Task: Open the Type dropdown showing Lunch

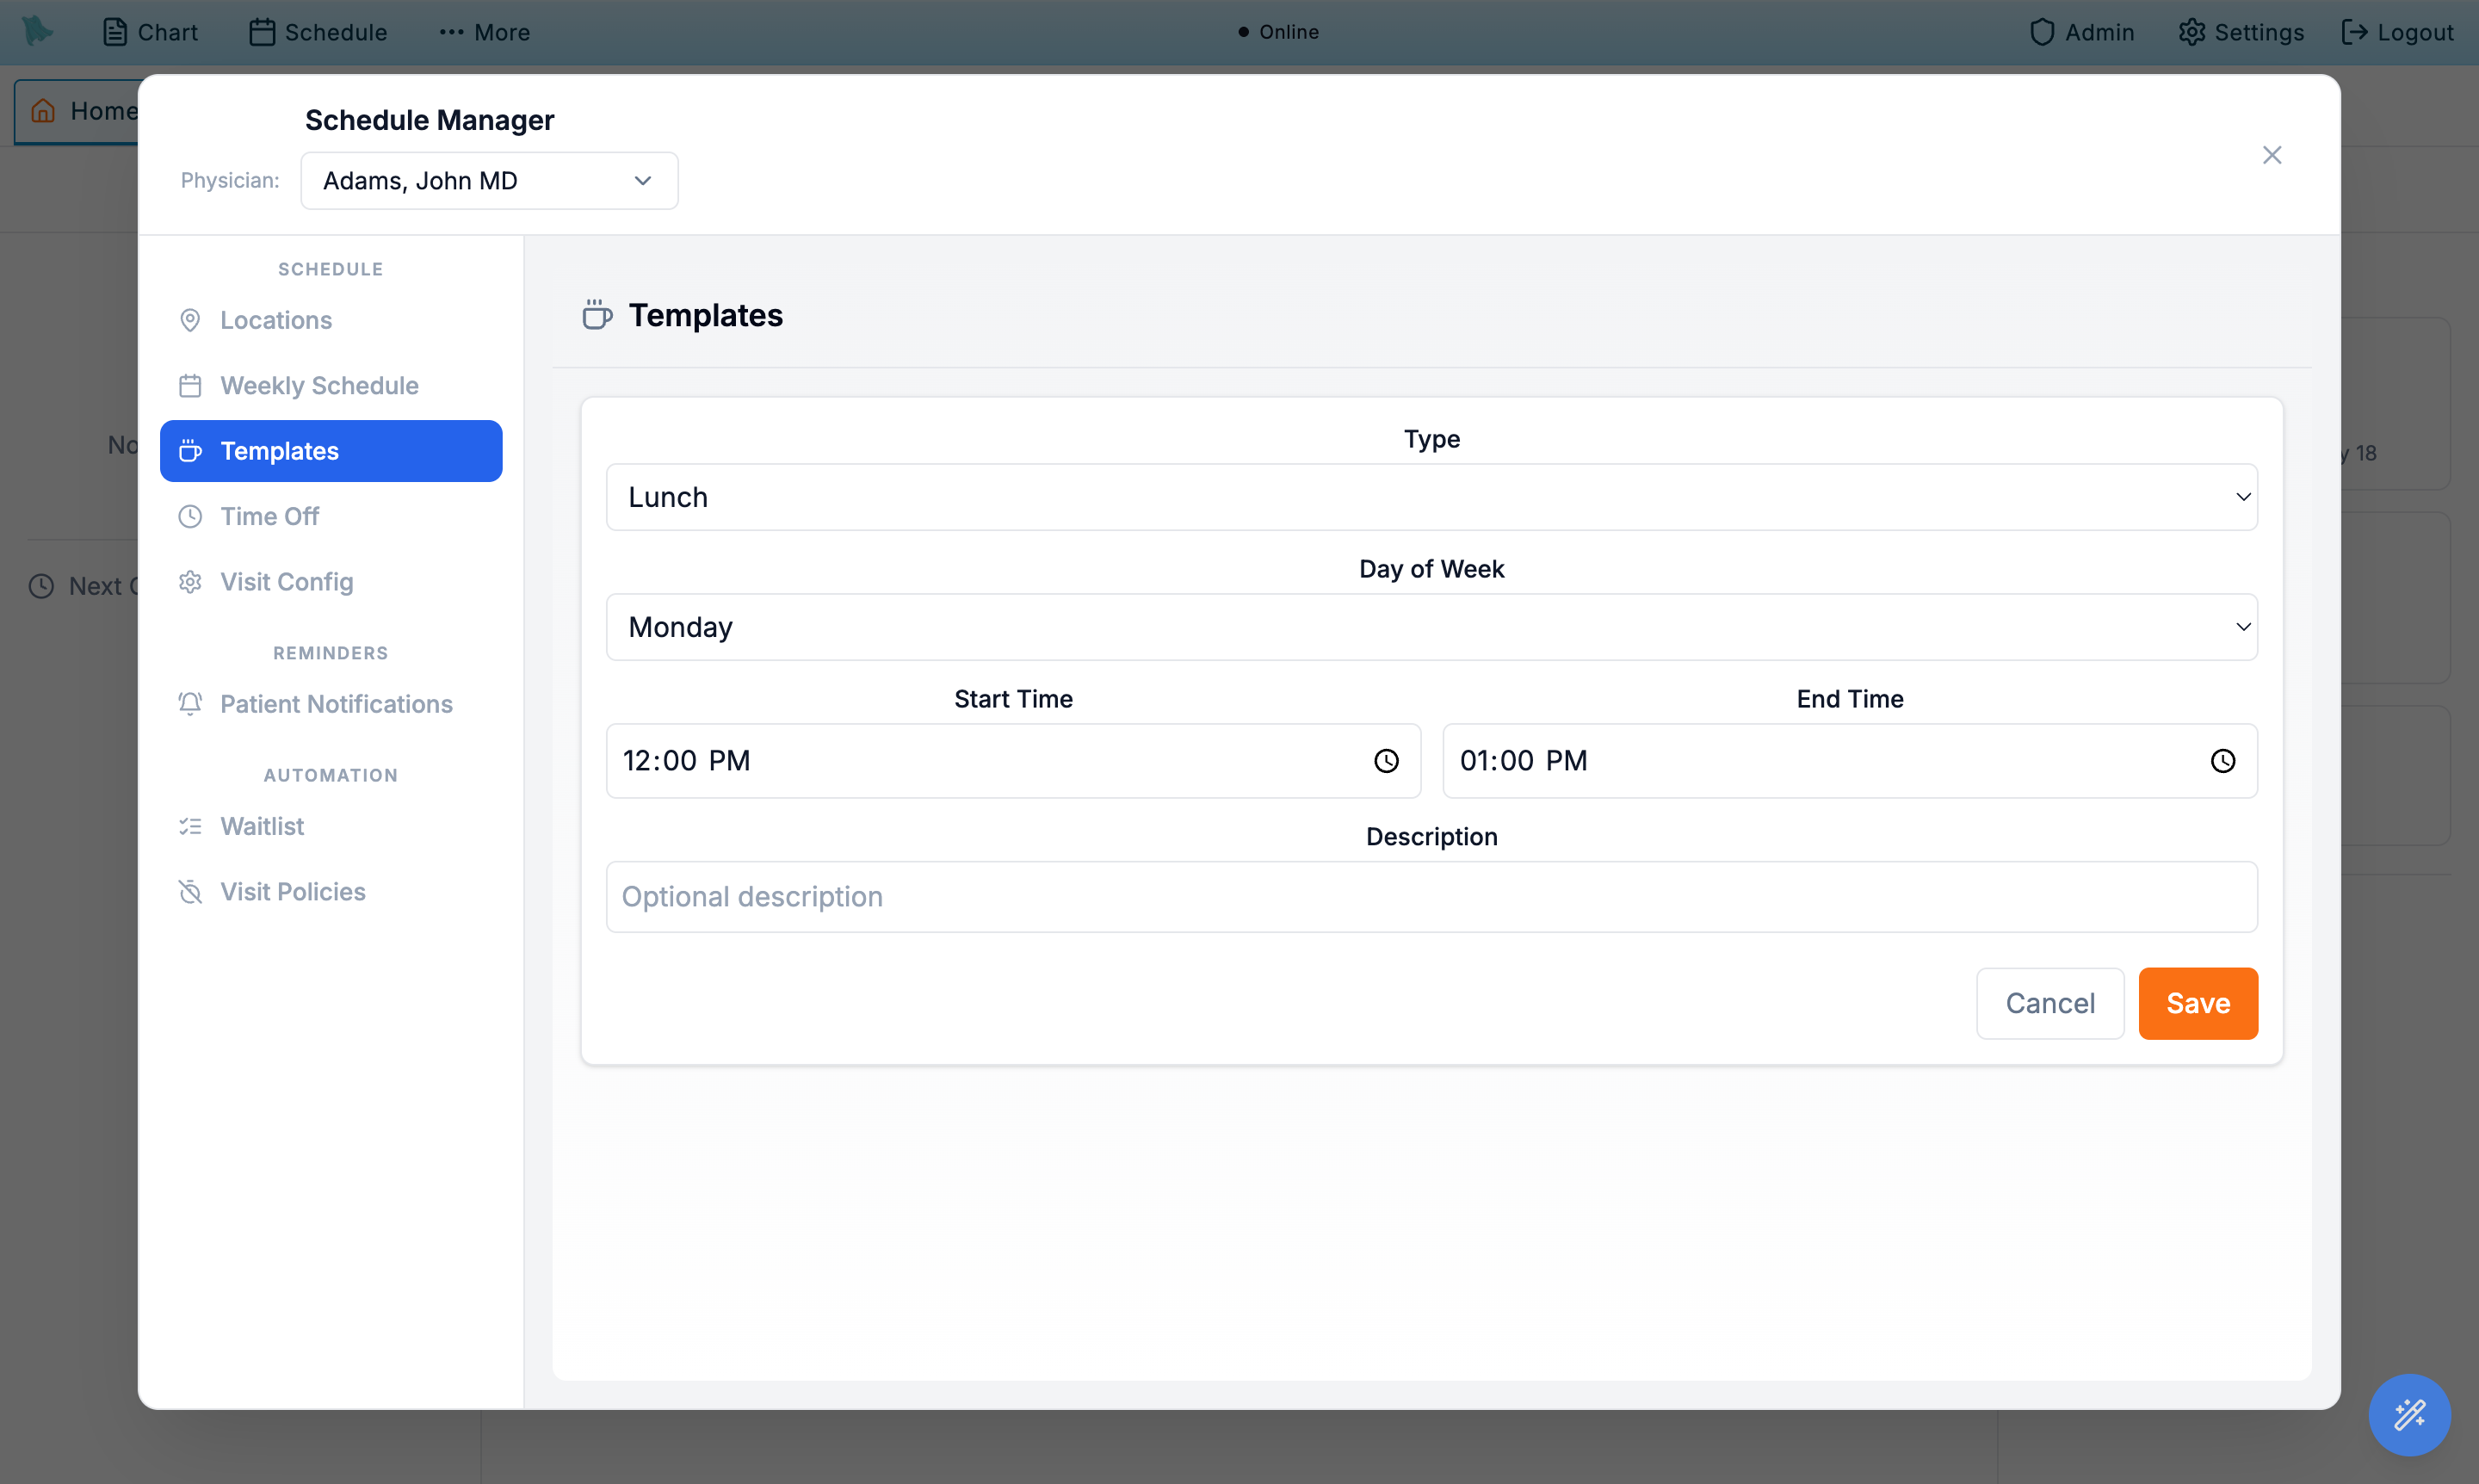Action: (x=1431, y=497)
